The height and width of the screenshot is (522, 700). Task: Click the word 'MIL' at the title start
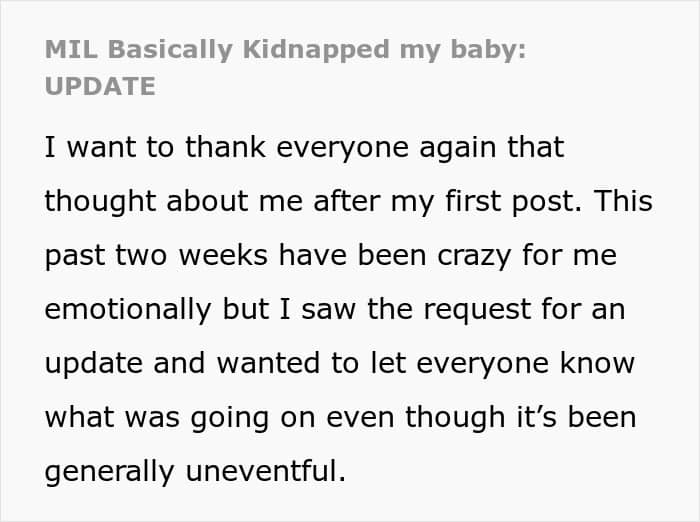71,49
